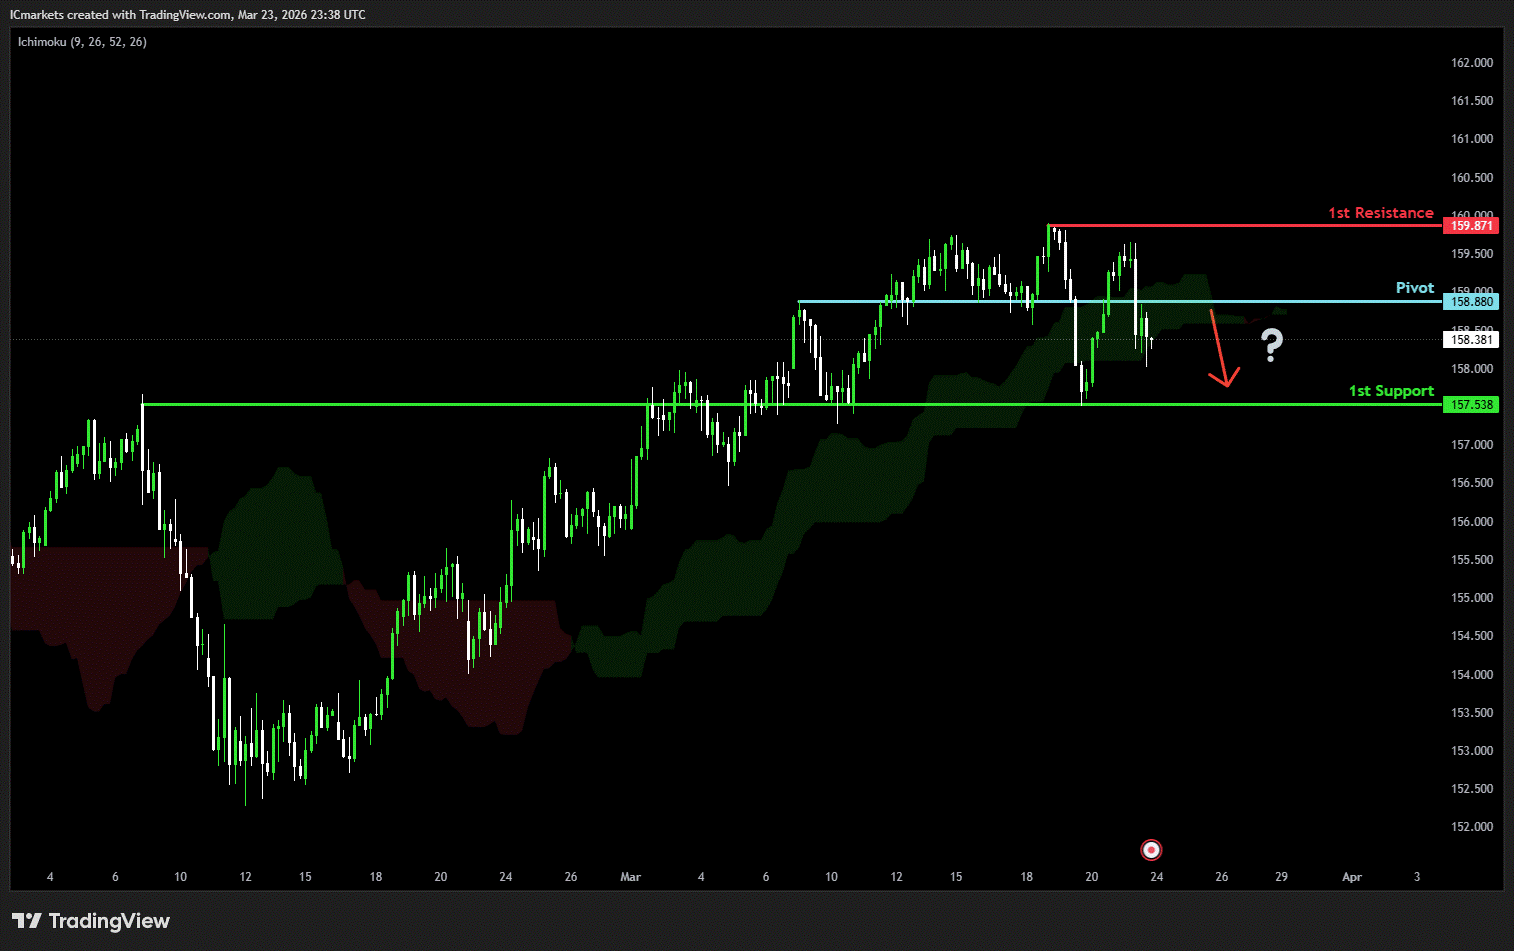Click the blue 158.880 pivot price tag
1514x951 pixels.
(x=1471, y=302)
